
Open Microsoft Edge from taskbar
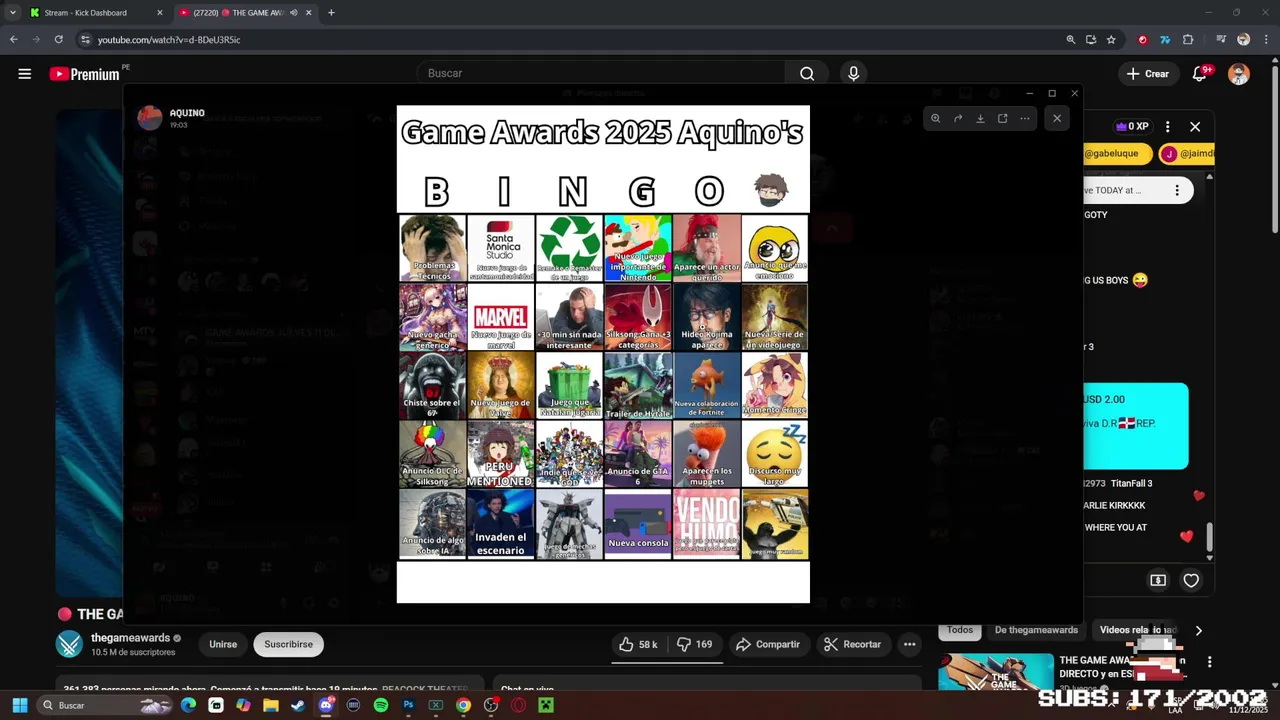tap(188, 705)
